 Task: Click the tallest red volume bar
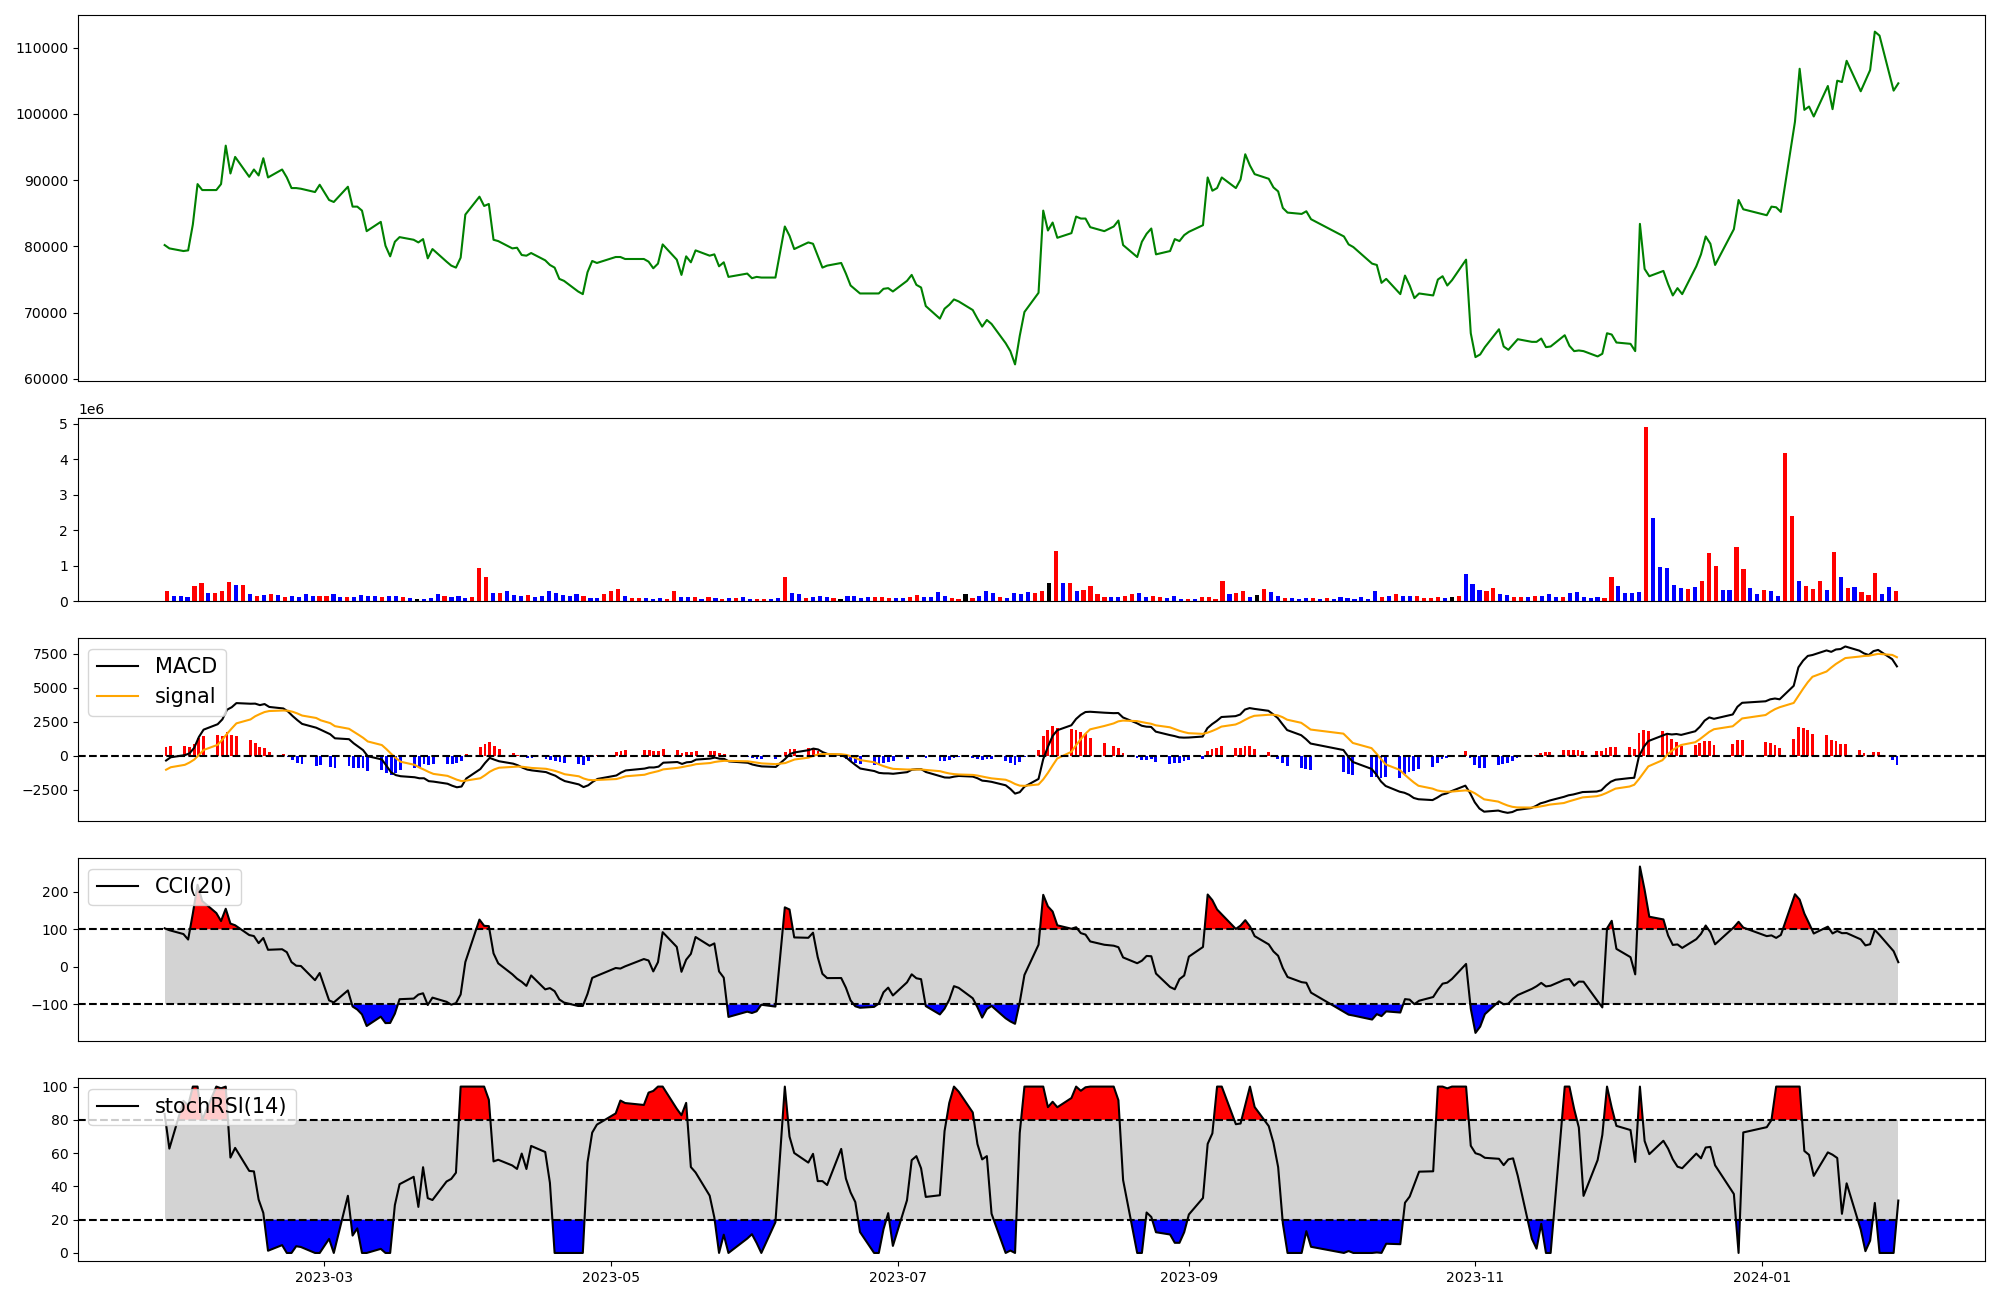1646,515
